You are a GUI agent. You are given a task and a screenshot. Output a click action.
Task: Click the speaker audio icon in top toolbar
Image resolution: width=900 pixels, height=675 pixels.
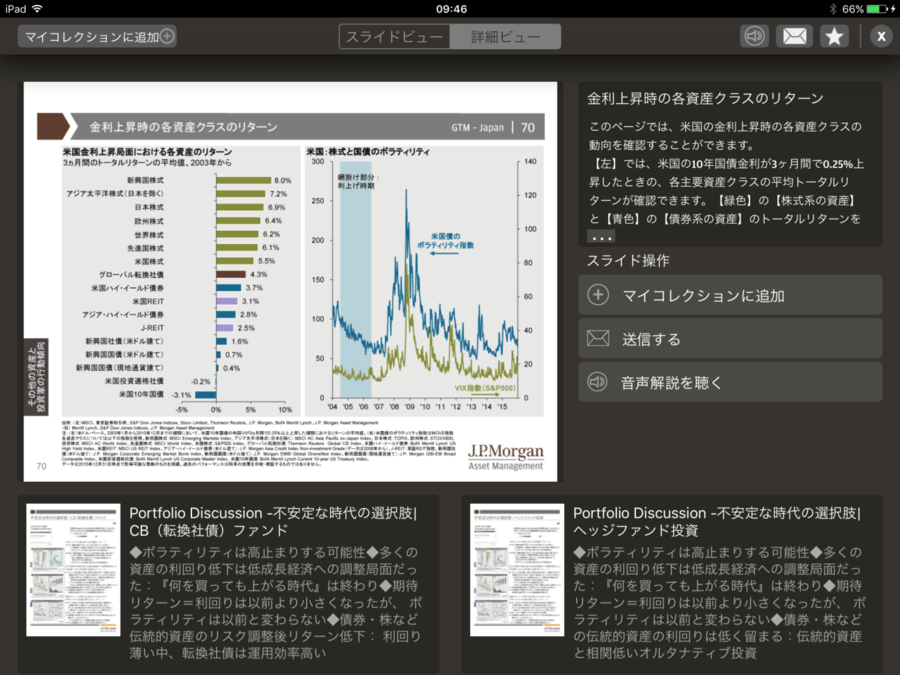point(754,37)
